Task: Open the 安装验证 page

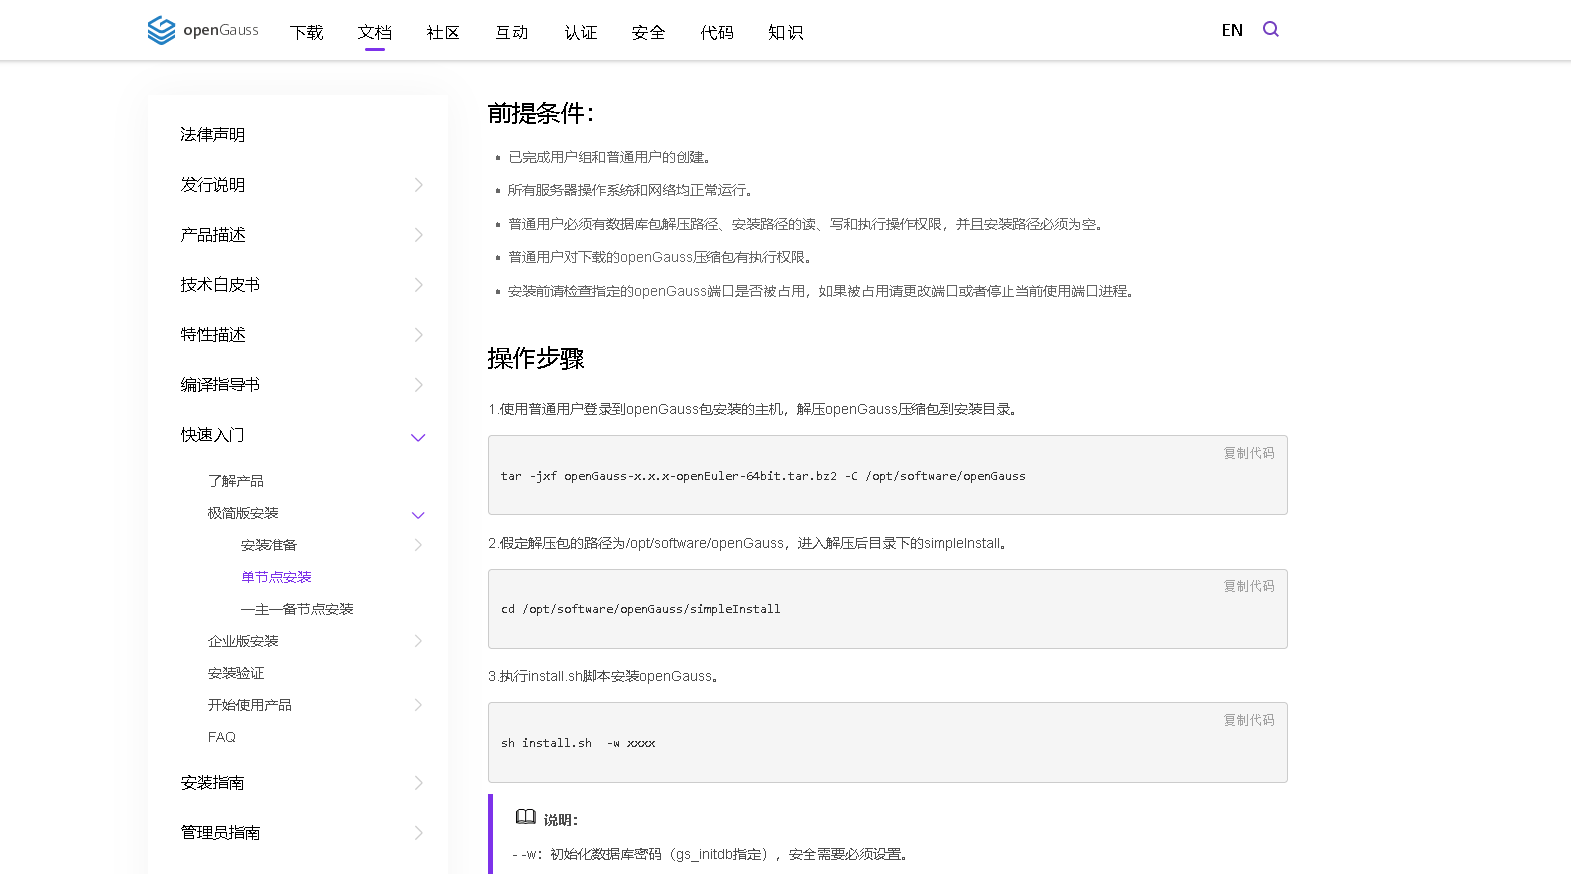Action: click(x=236, y=673)
